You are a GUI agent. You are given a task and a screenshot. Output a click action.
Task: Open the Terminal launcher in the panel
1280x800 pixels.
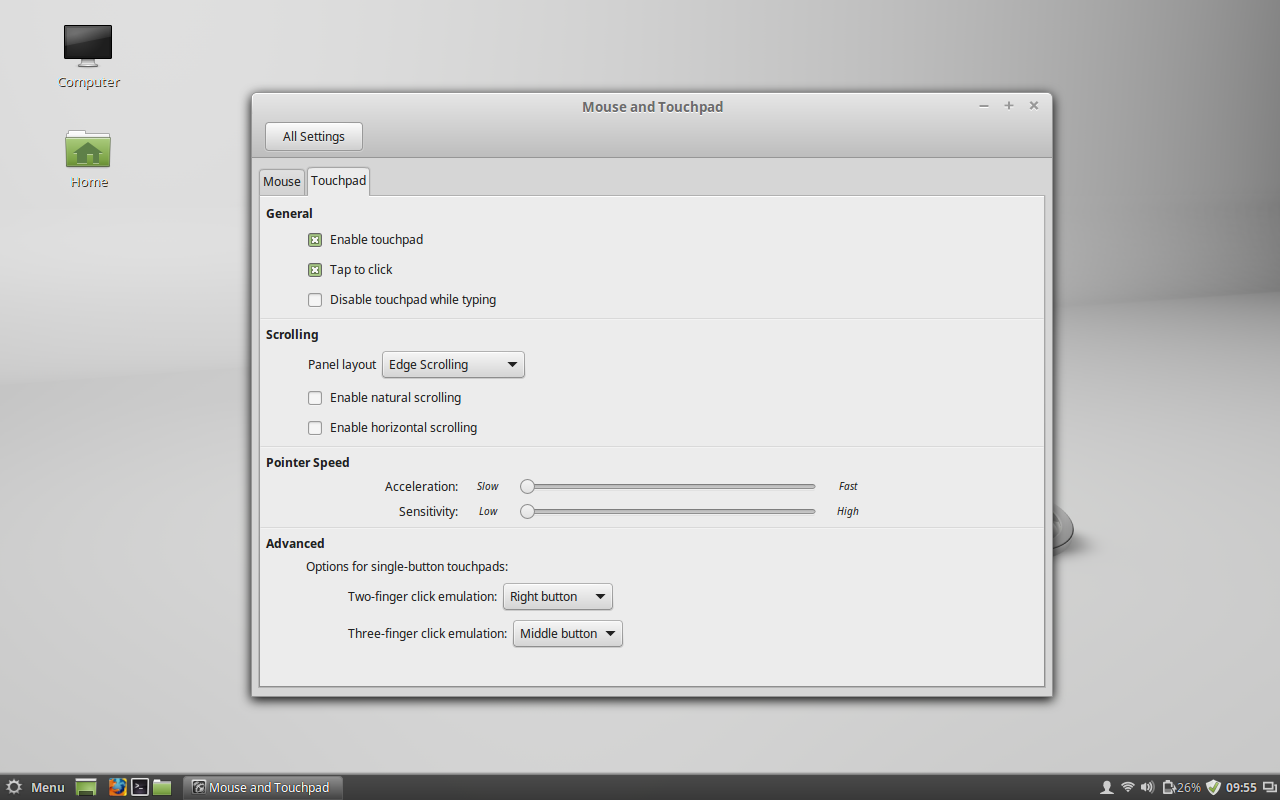141,787
